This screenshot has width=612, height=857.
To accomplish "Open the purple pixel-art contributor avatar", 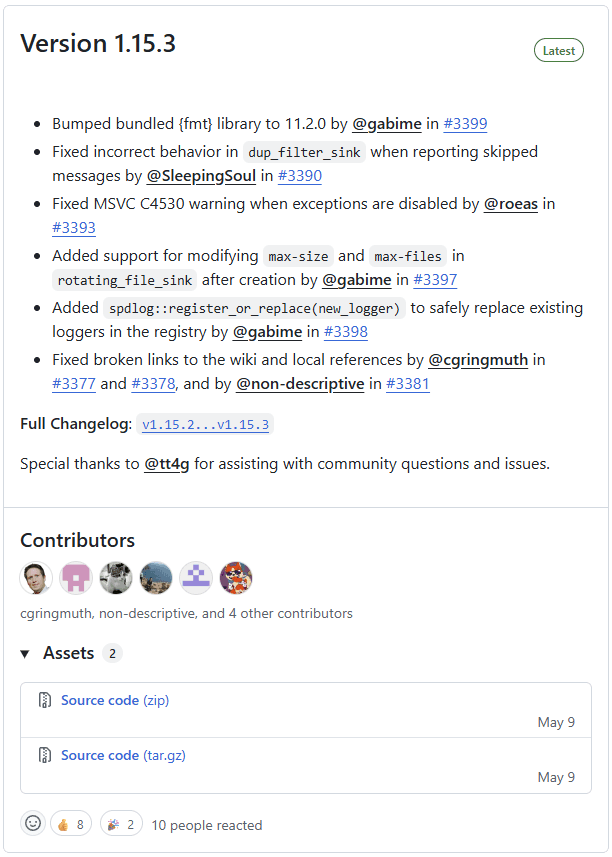I will pyautogui.click(x=195, y=578).
